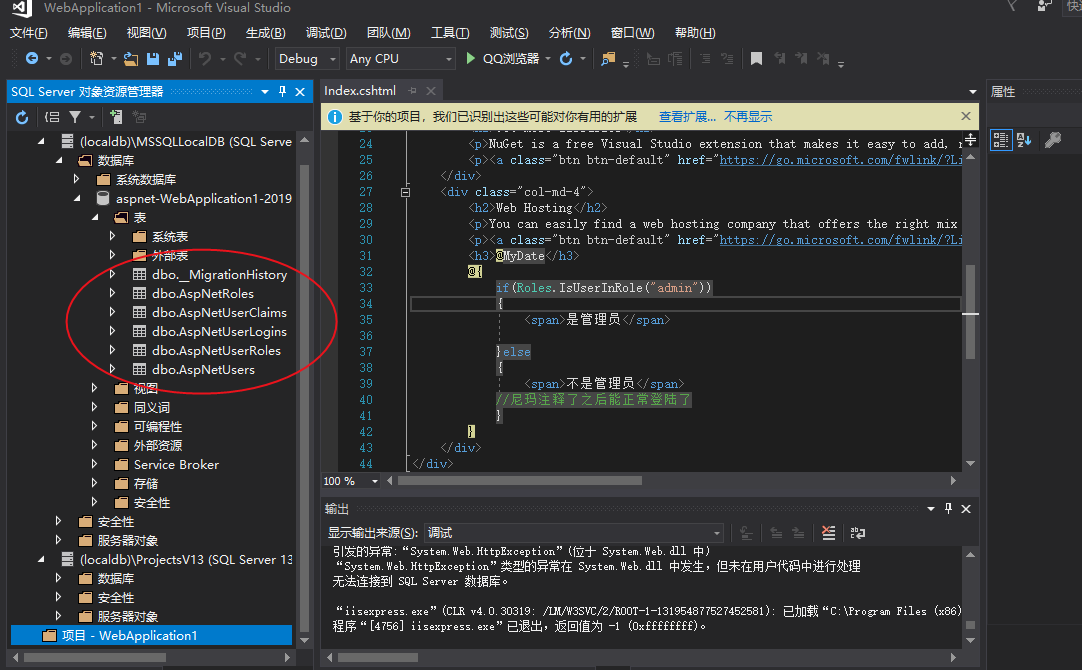Click the New Project toolbar icon

(x=97, y=59)
